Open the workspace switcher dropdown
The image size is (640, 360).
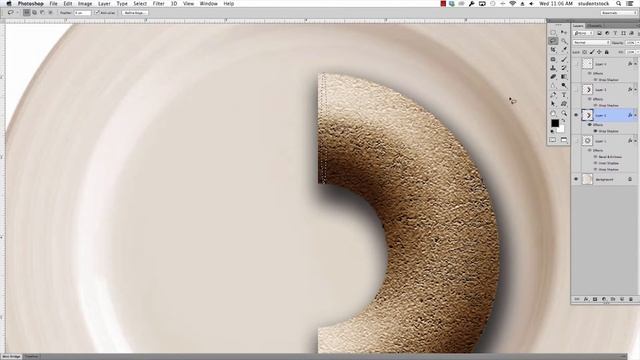[618, 13]
